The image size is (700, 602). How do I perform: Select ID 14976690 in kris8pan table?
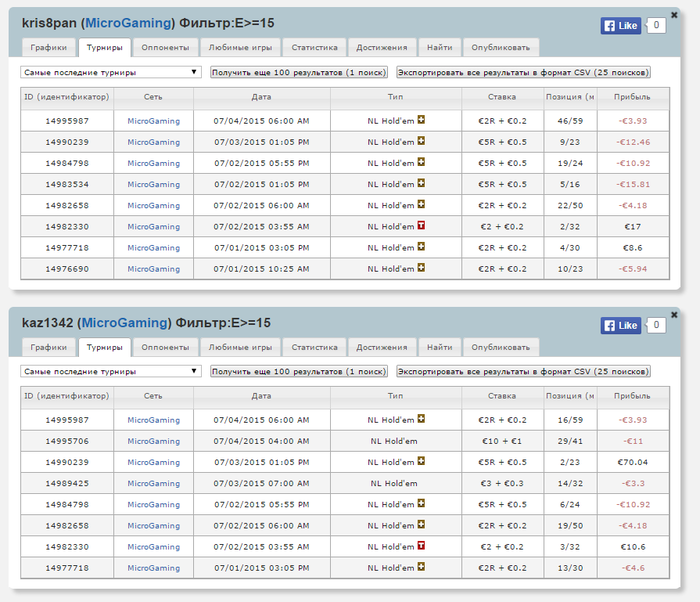(x=67, y=269)
